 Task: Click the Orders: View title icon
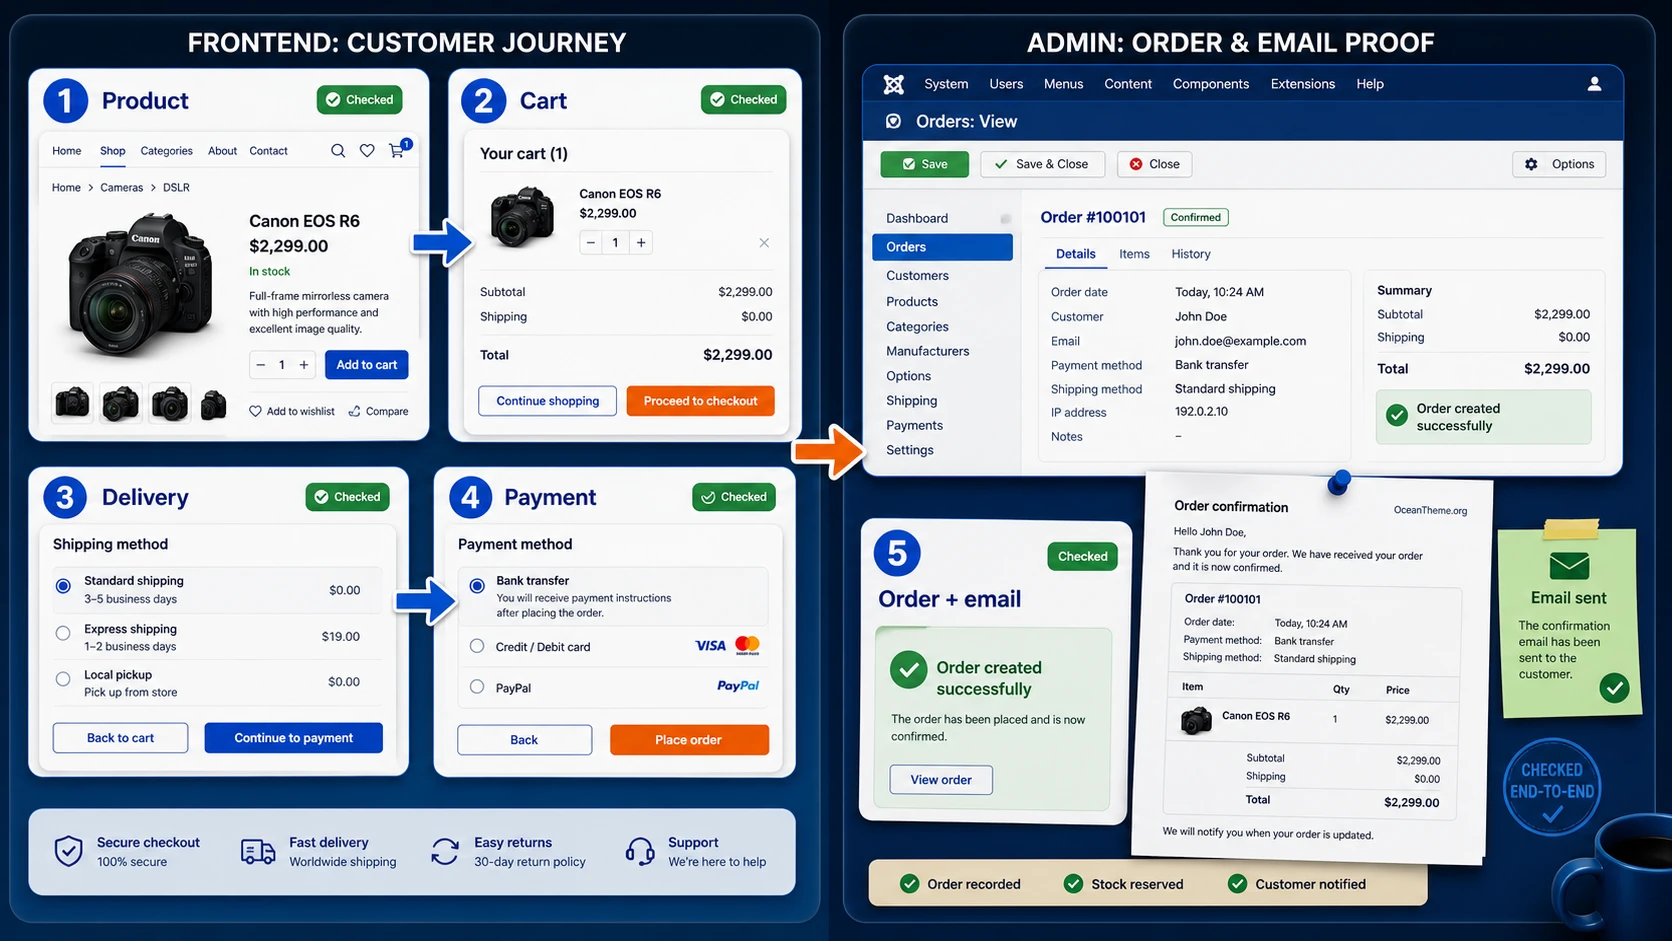point(894,121)
